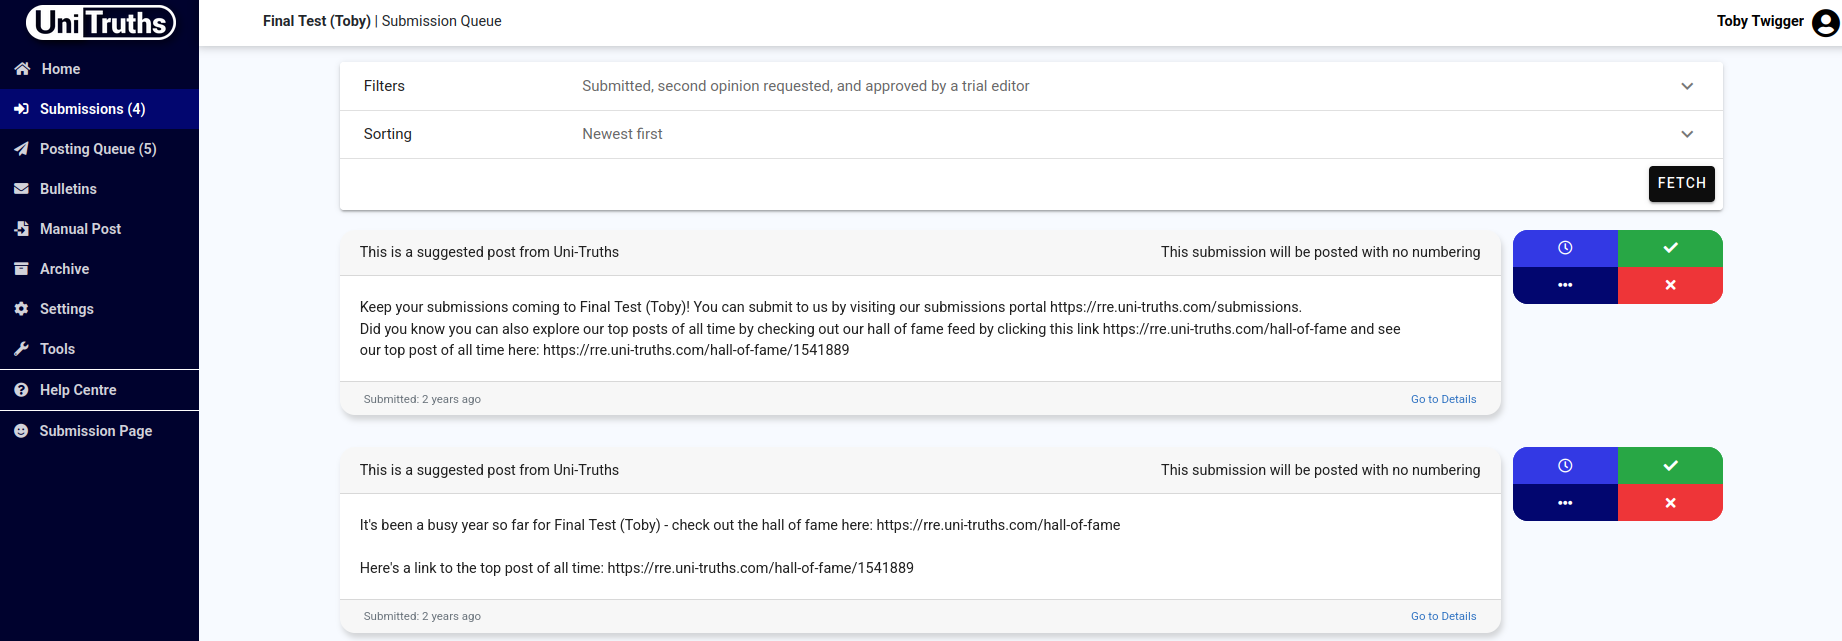Screen dimensions: 1842x641
Task: Select Manual Post in the sidebar
Action: pyautogui.click(x=99, y=229)
